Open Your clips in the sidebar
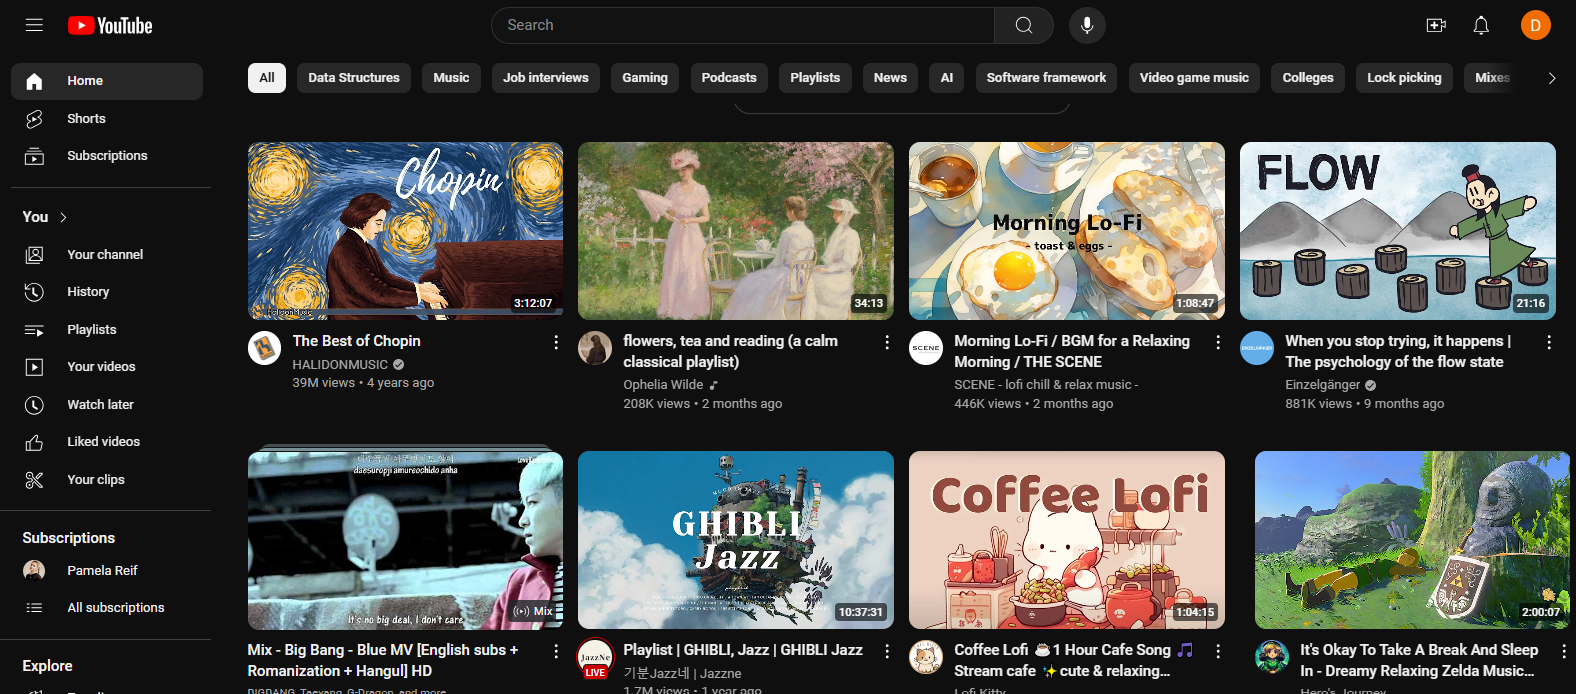The width and height of the screenshot is (1576, 694). (107, 480)
